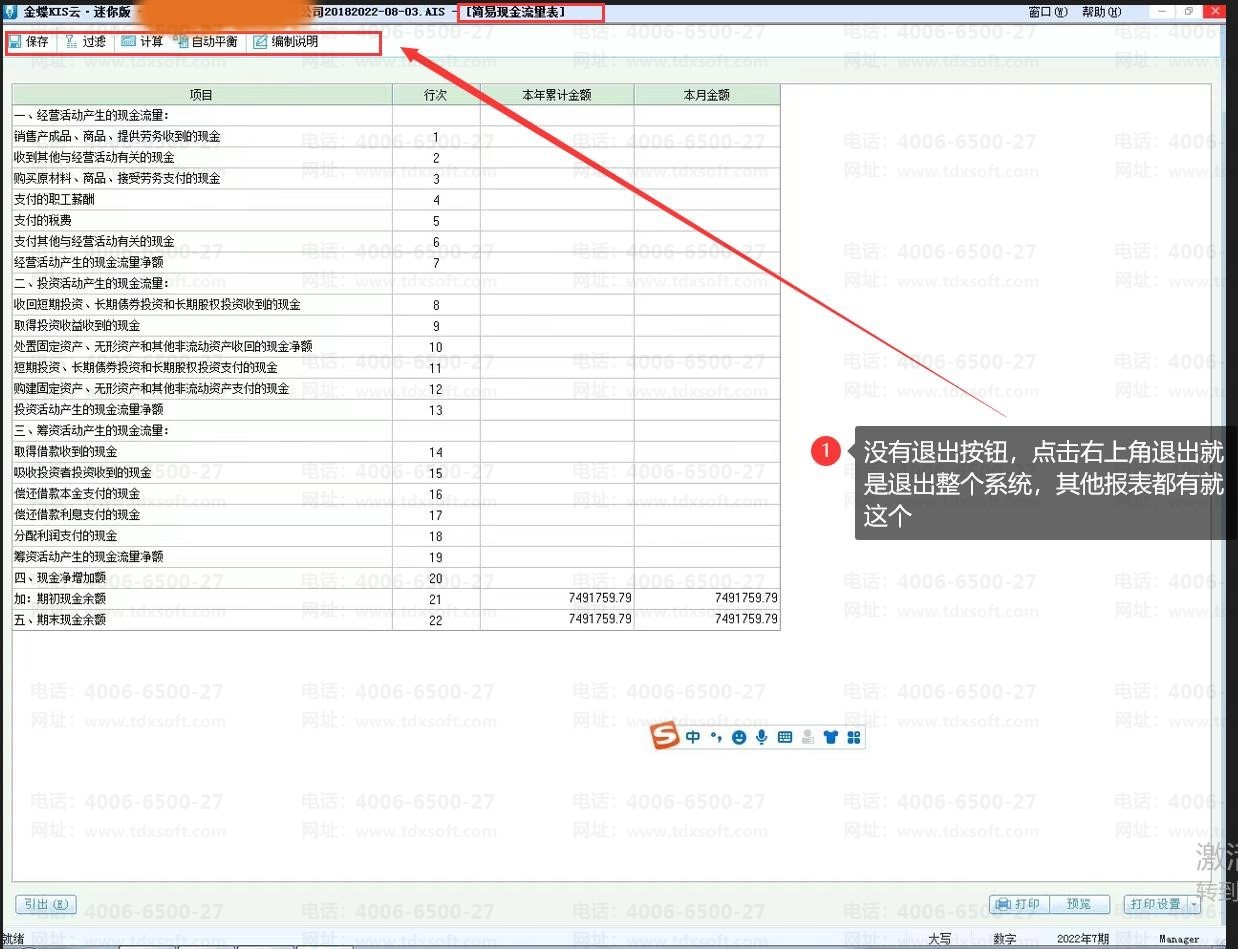The width and height of the screenshot is (1238, 949).
Task: Select row 筹资活动产生的现金流量净额
Action: [x=396, y=557]
